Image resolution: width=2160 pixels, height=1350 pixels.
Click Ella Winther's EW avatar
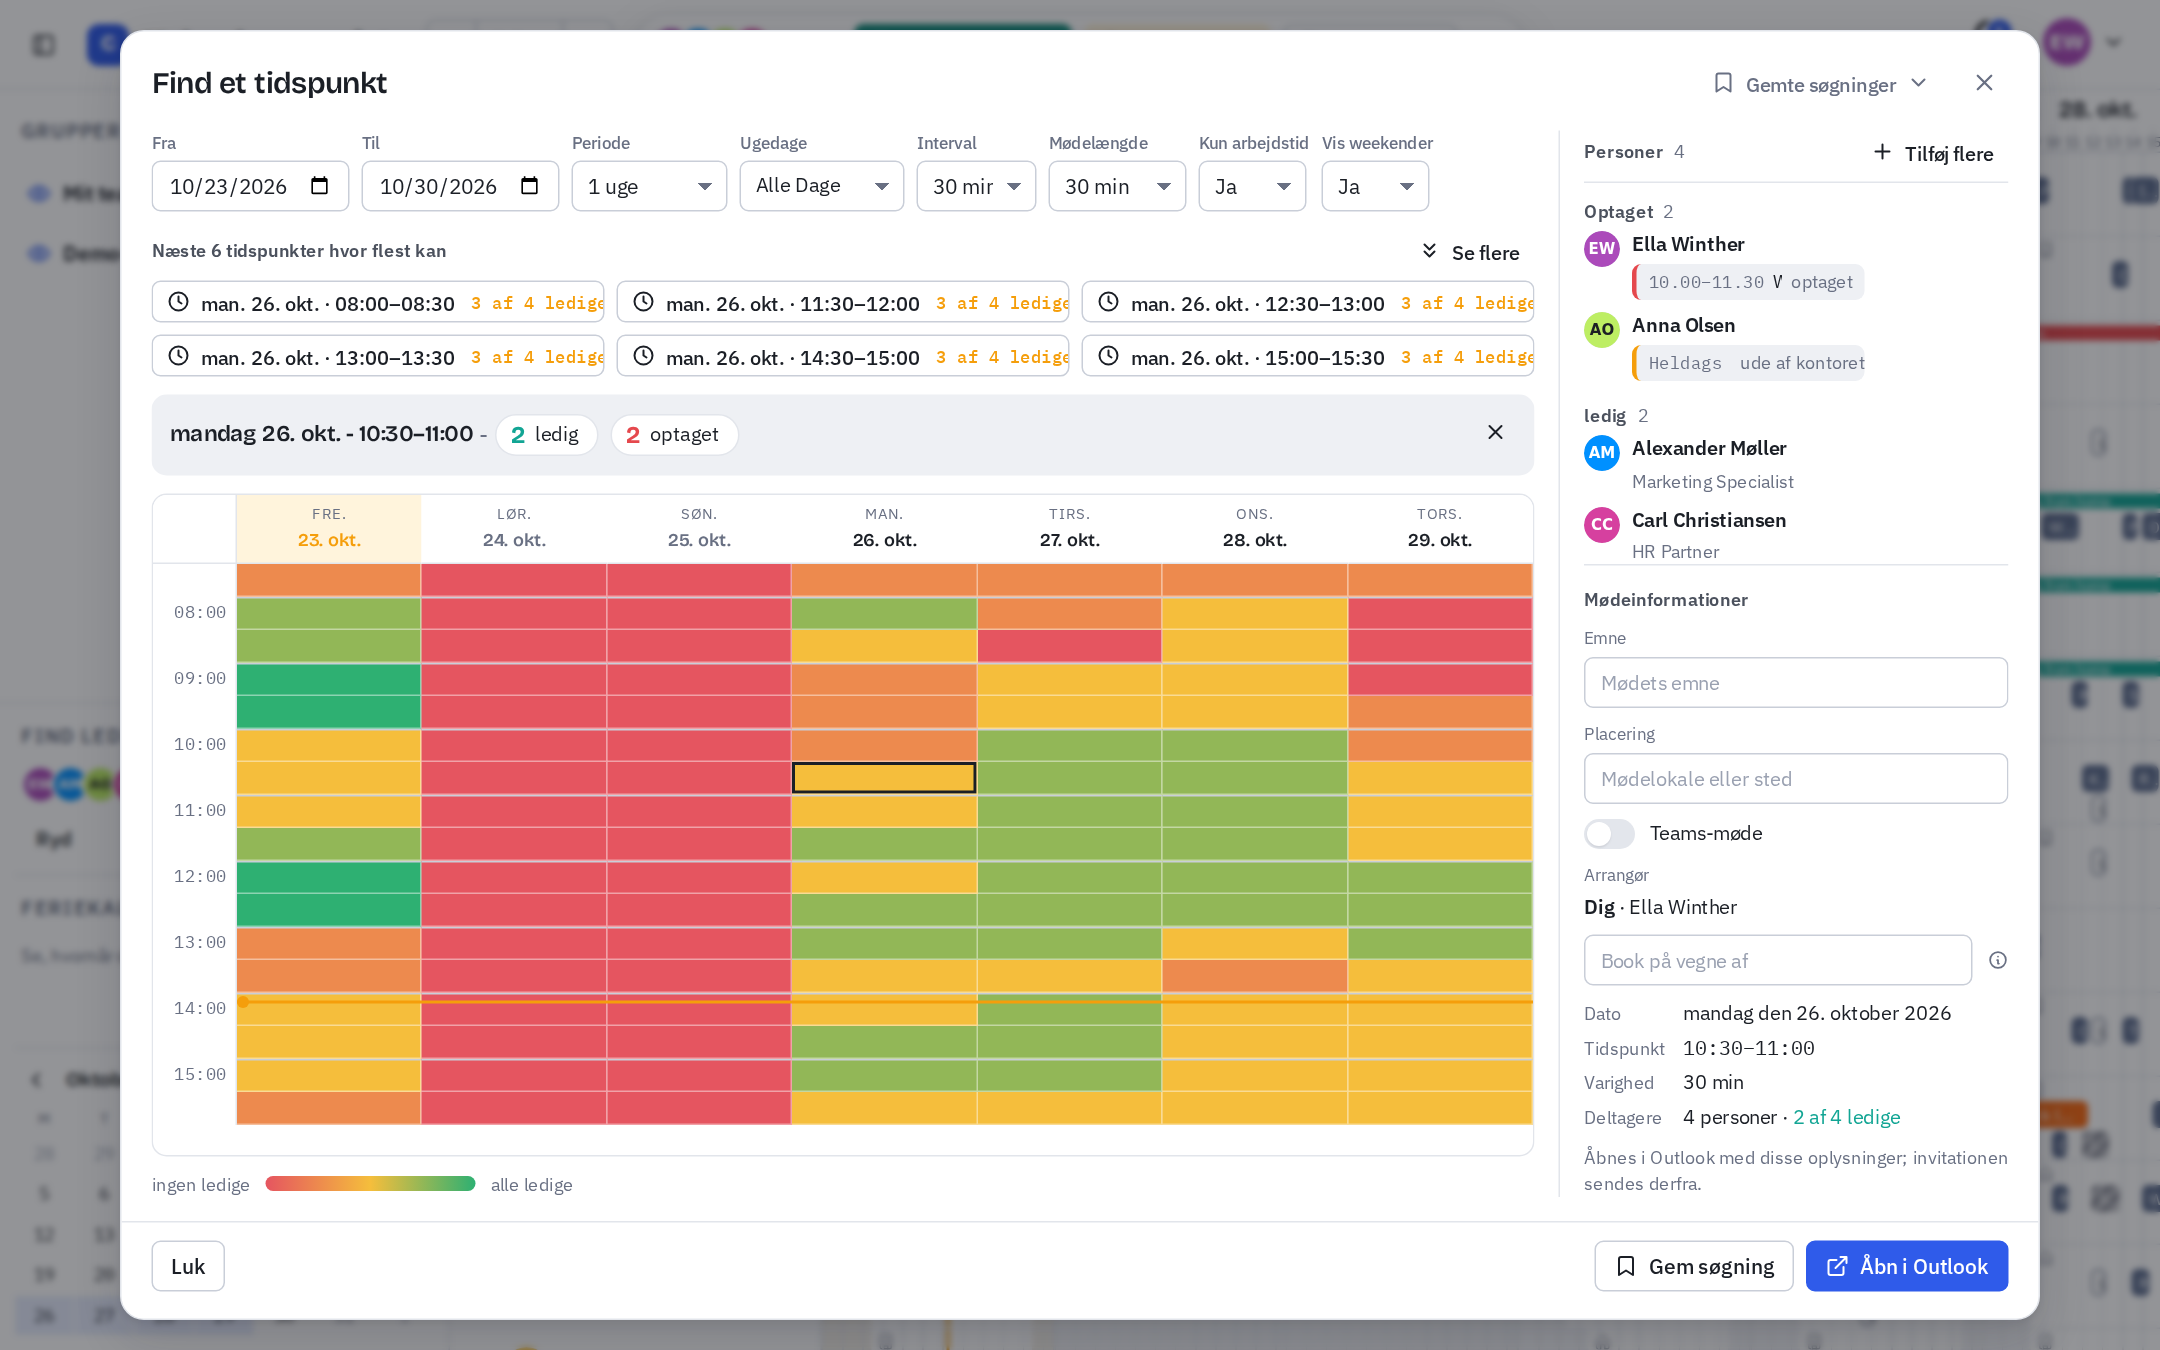[1602, 249]
